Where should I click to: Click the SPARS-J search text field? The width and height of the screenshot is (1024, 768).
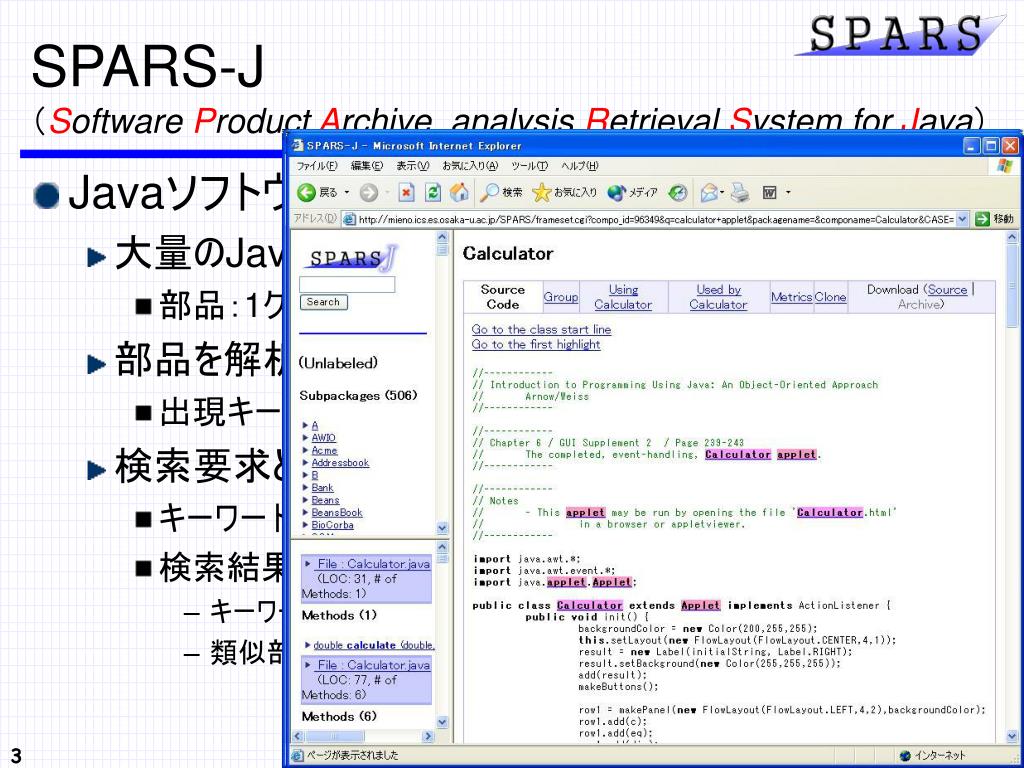[x=347, y=285]
